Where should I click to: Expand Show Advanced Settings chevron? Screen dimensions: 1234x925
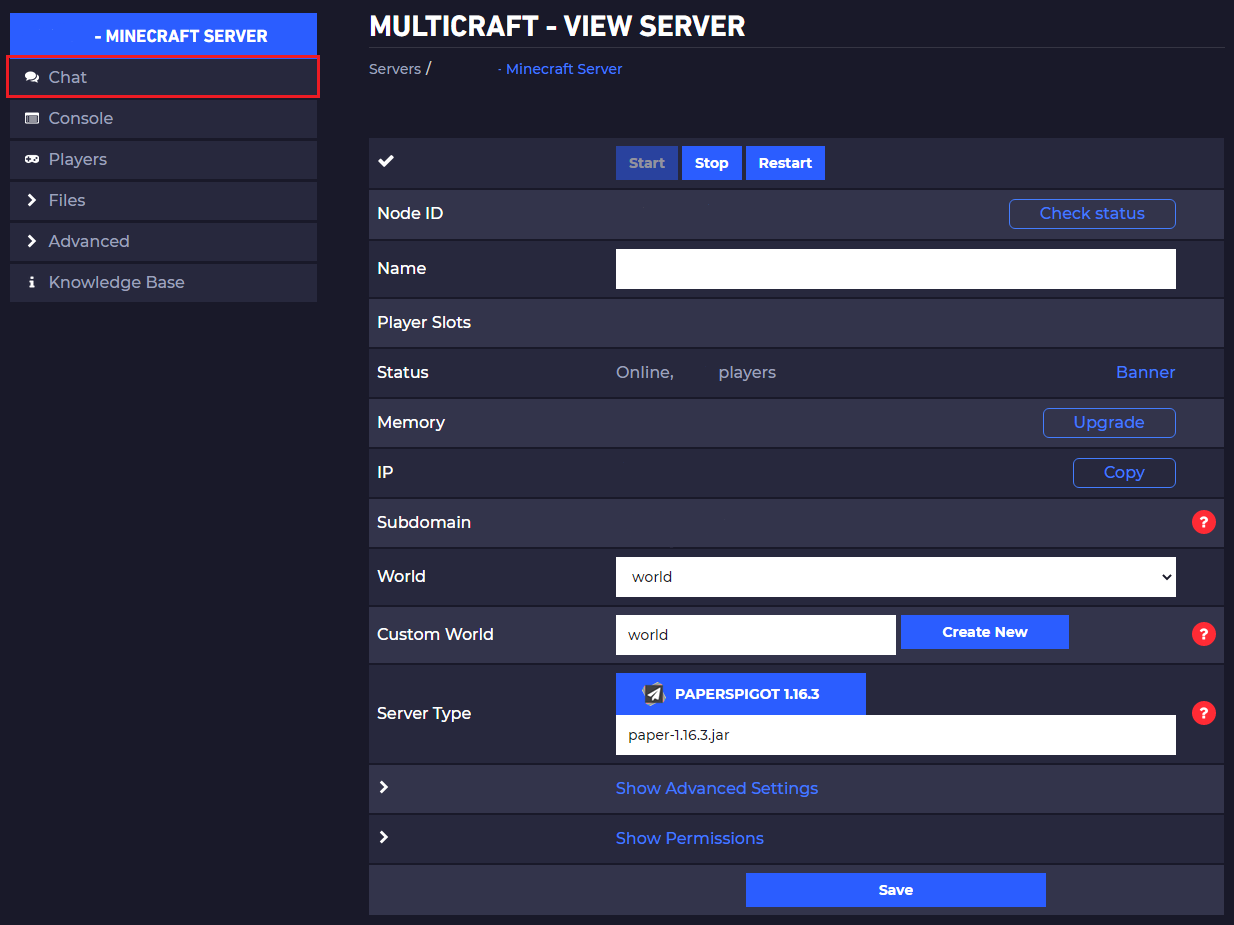pyautogui.click(x=384, y=788)
